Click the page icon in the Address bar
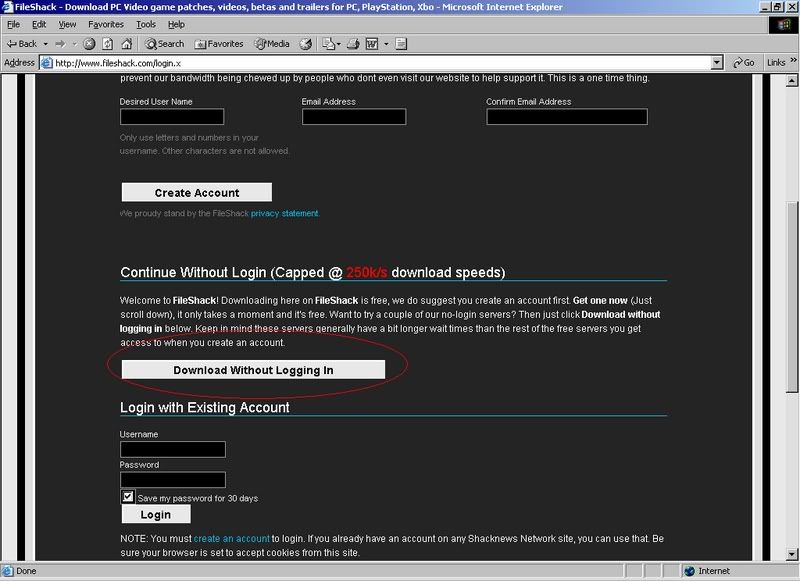This screenshot has height=581, width=800. 46,63
